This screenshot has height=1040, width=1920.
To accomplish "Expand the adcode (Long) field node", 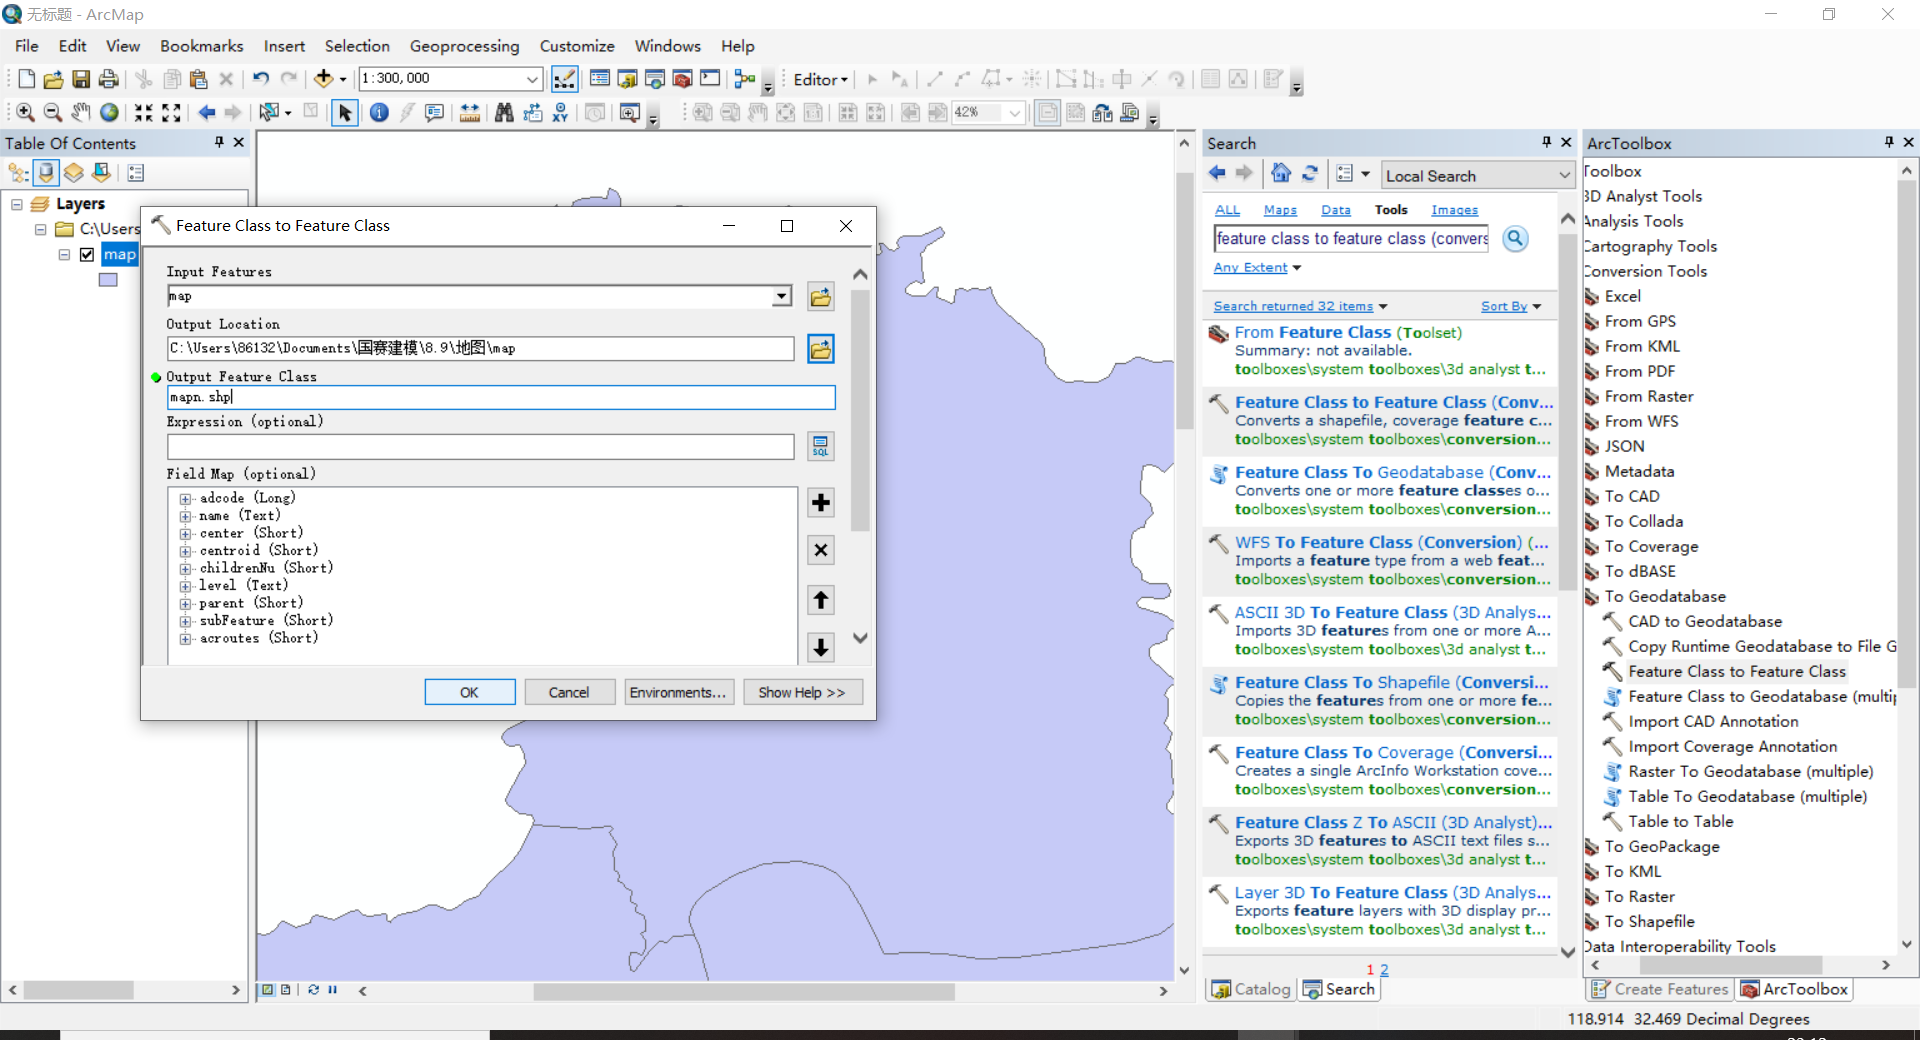I will [x=185, y=498].
